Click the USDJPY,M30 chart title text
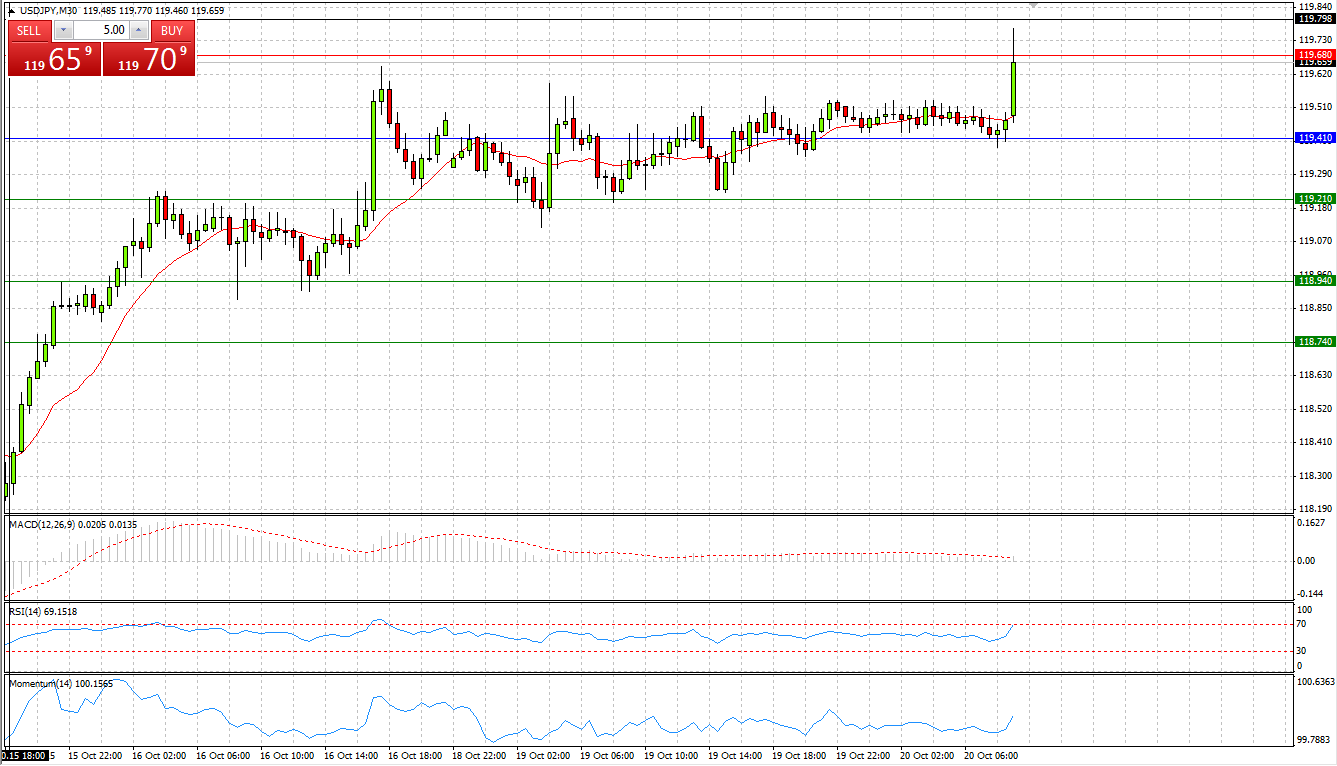The image size is (1337, 766). click(50, 11)
